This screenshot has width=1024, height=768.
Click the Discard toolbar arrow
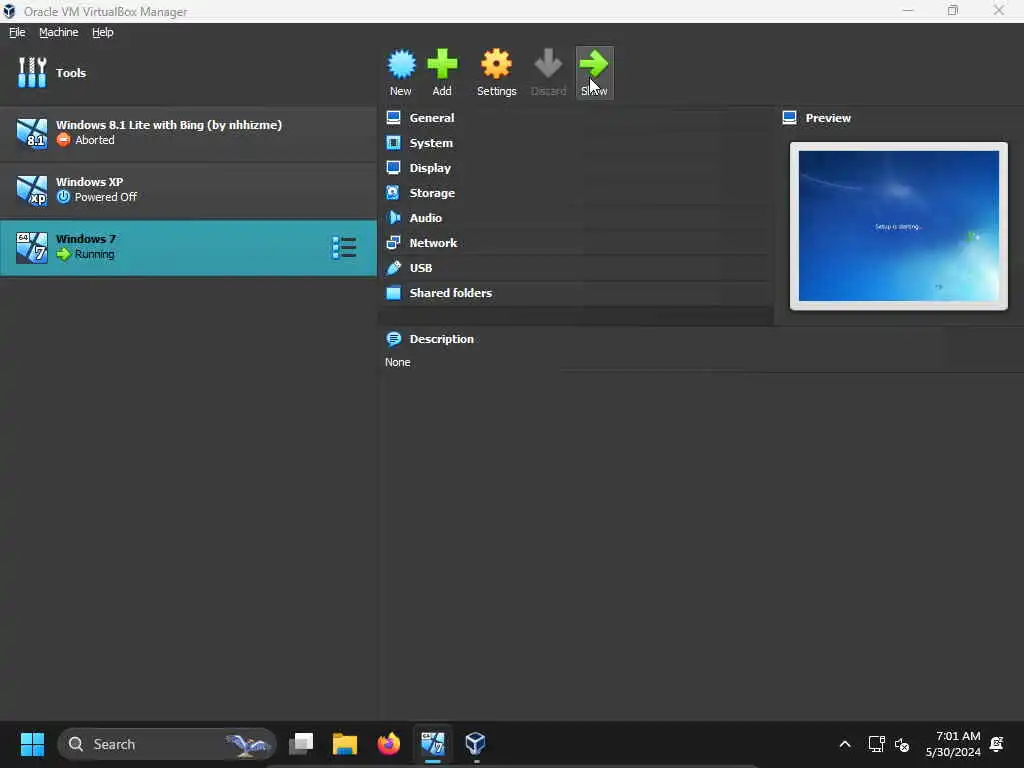click(548, 64)
